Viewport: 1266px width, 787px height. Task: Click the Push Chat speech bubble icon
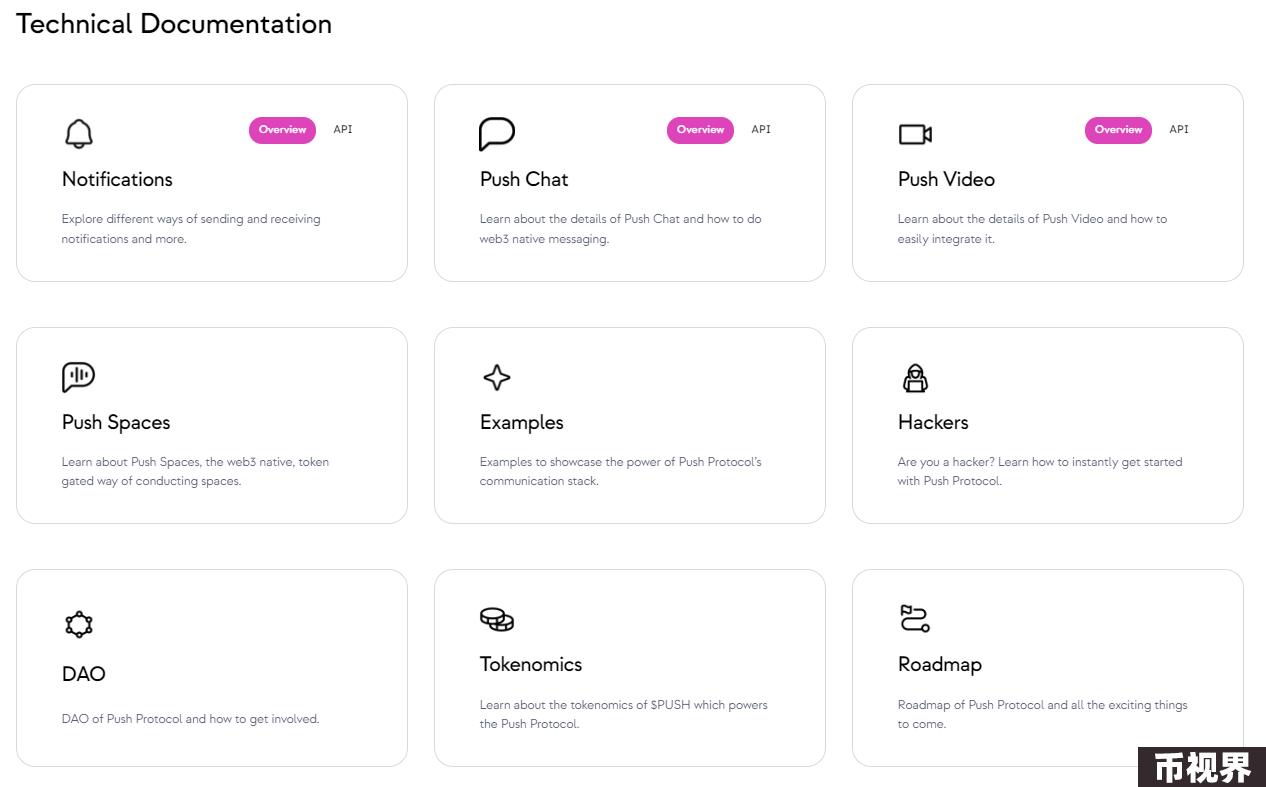tap(496, 134)
